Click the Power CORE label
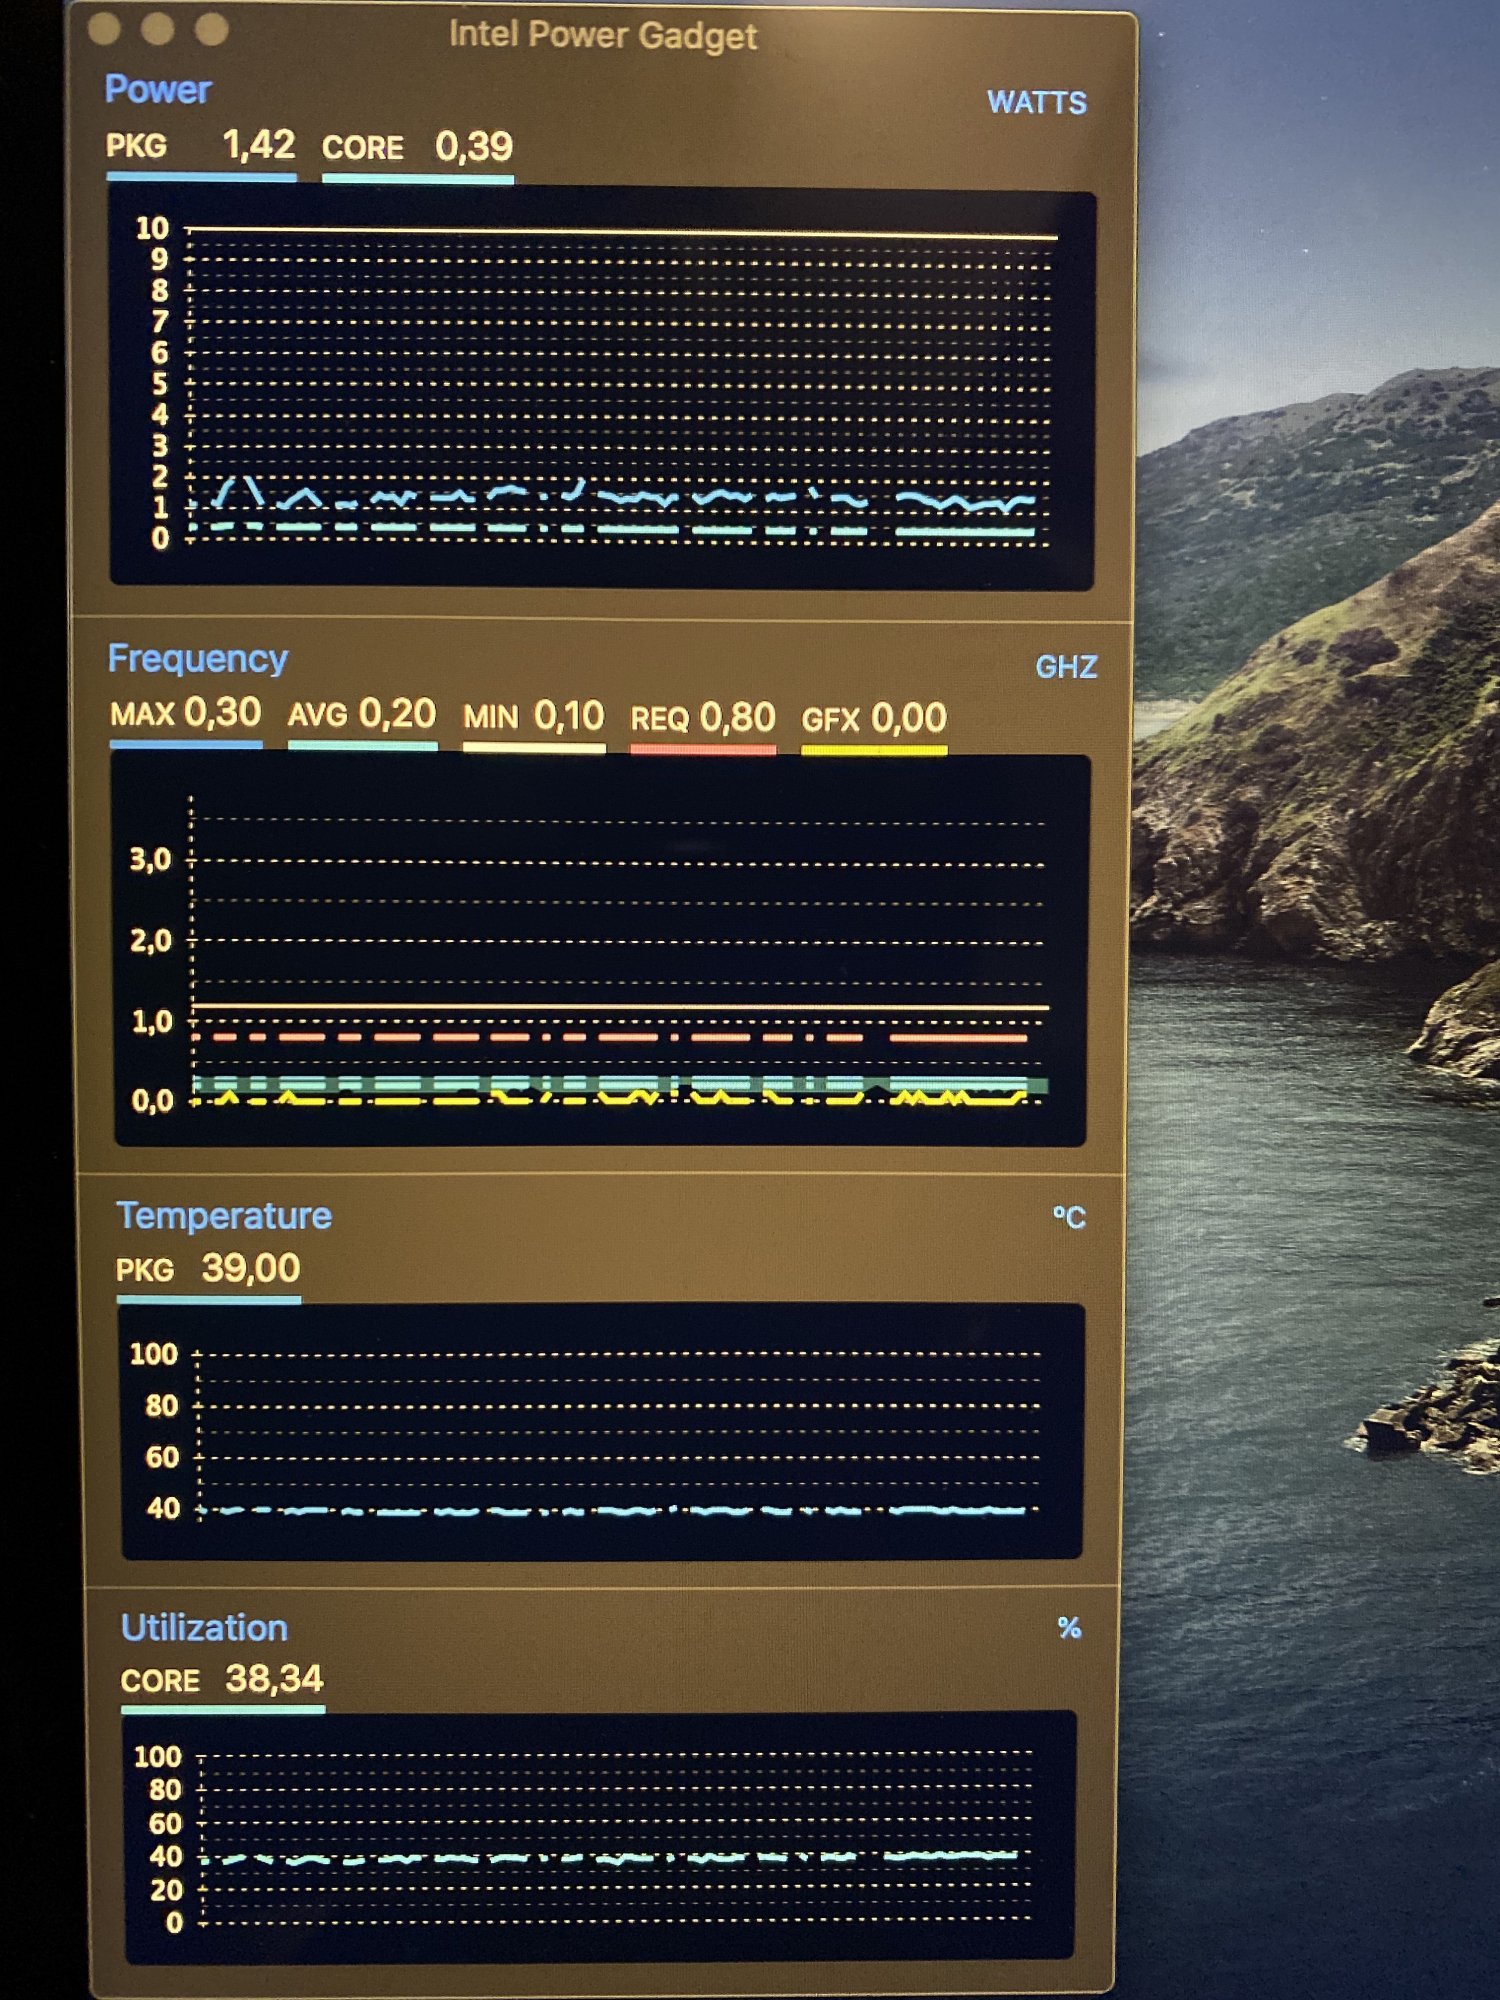Viewport: 1500px width, 2000px height. [362, 148]
